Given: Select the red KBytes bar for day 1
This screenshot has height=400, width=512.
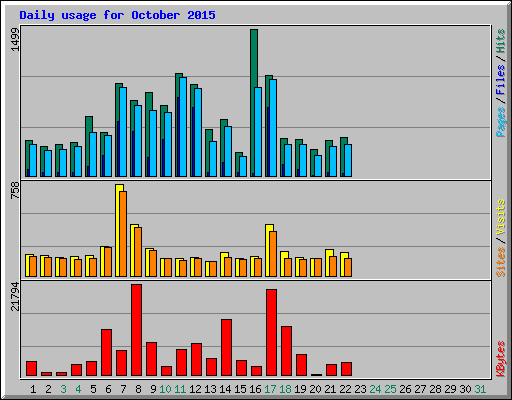Looking at the screenshot, I should (x=31, y=369).
